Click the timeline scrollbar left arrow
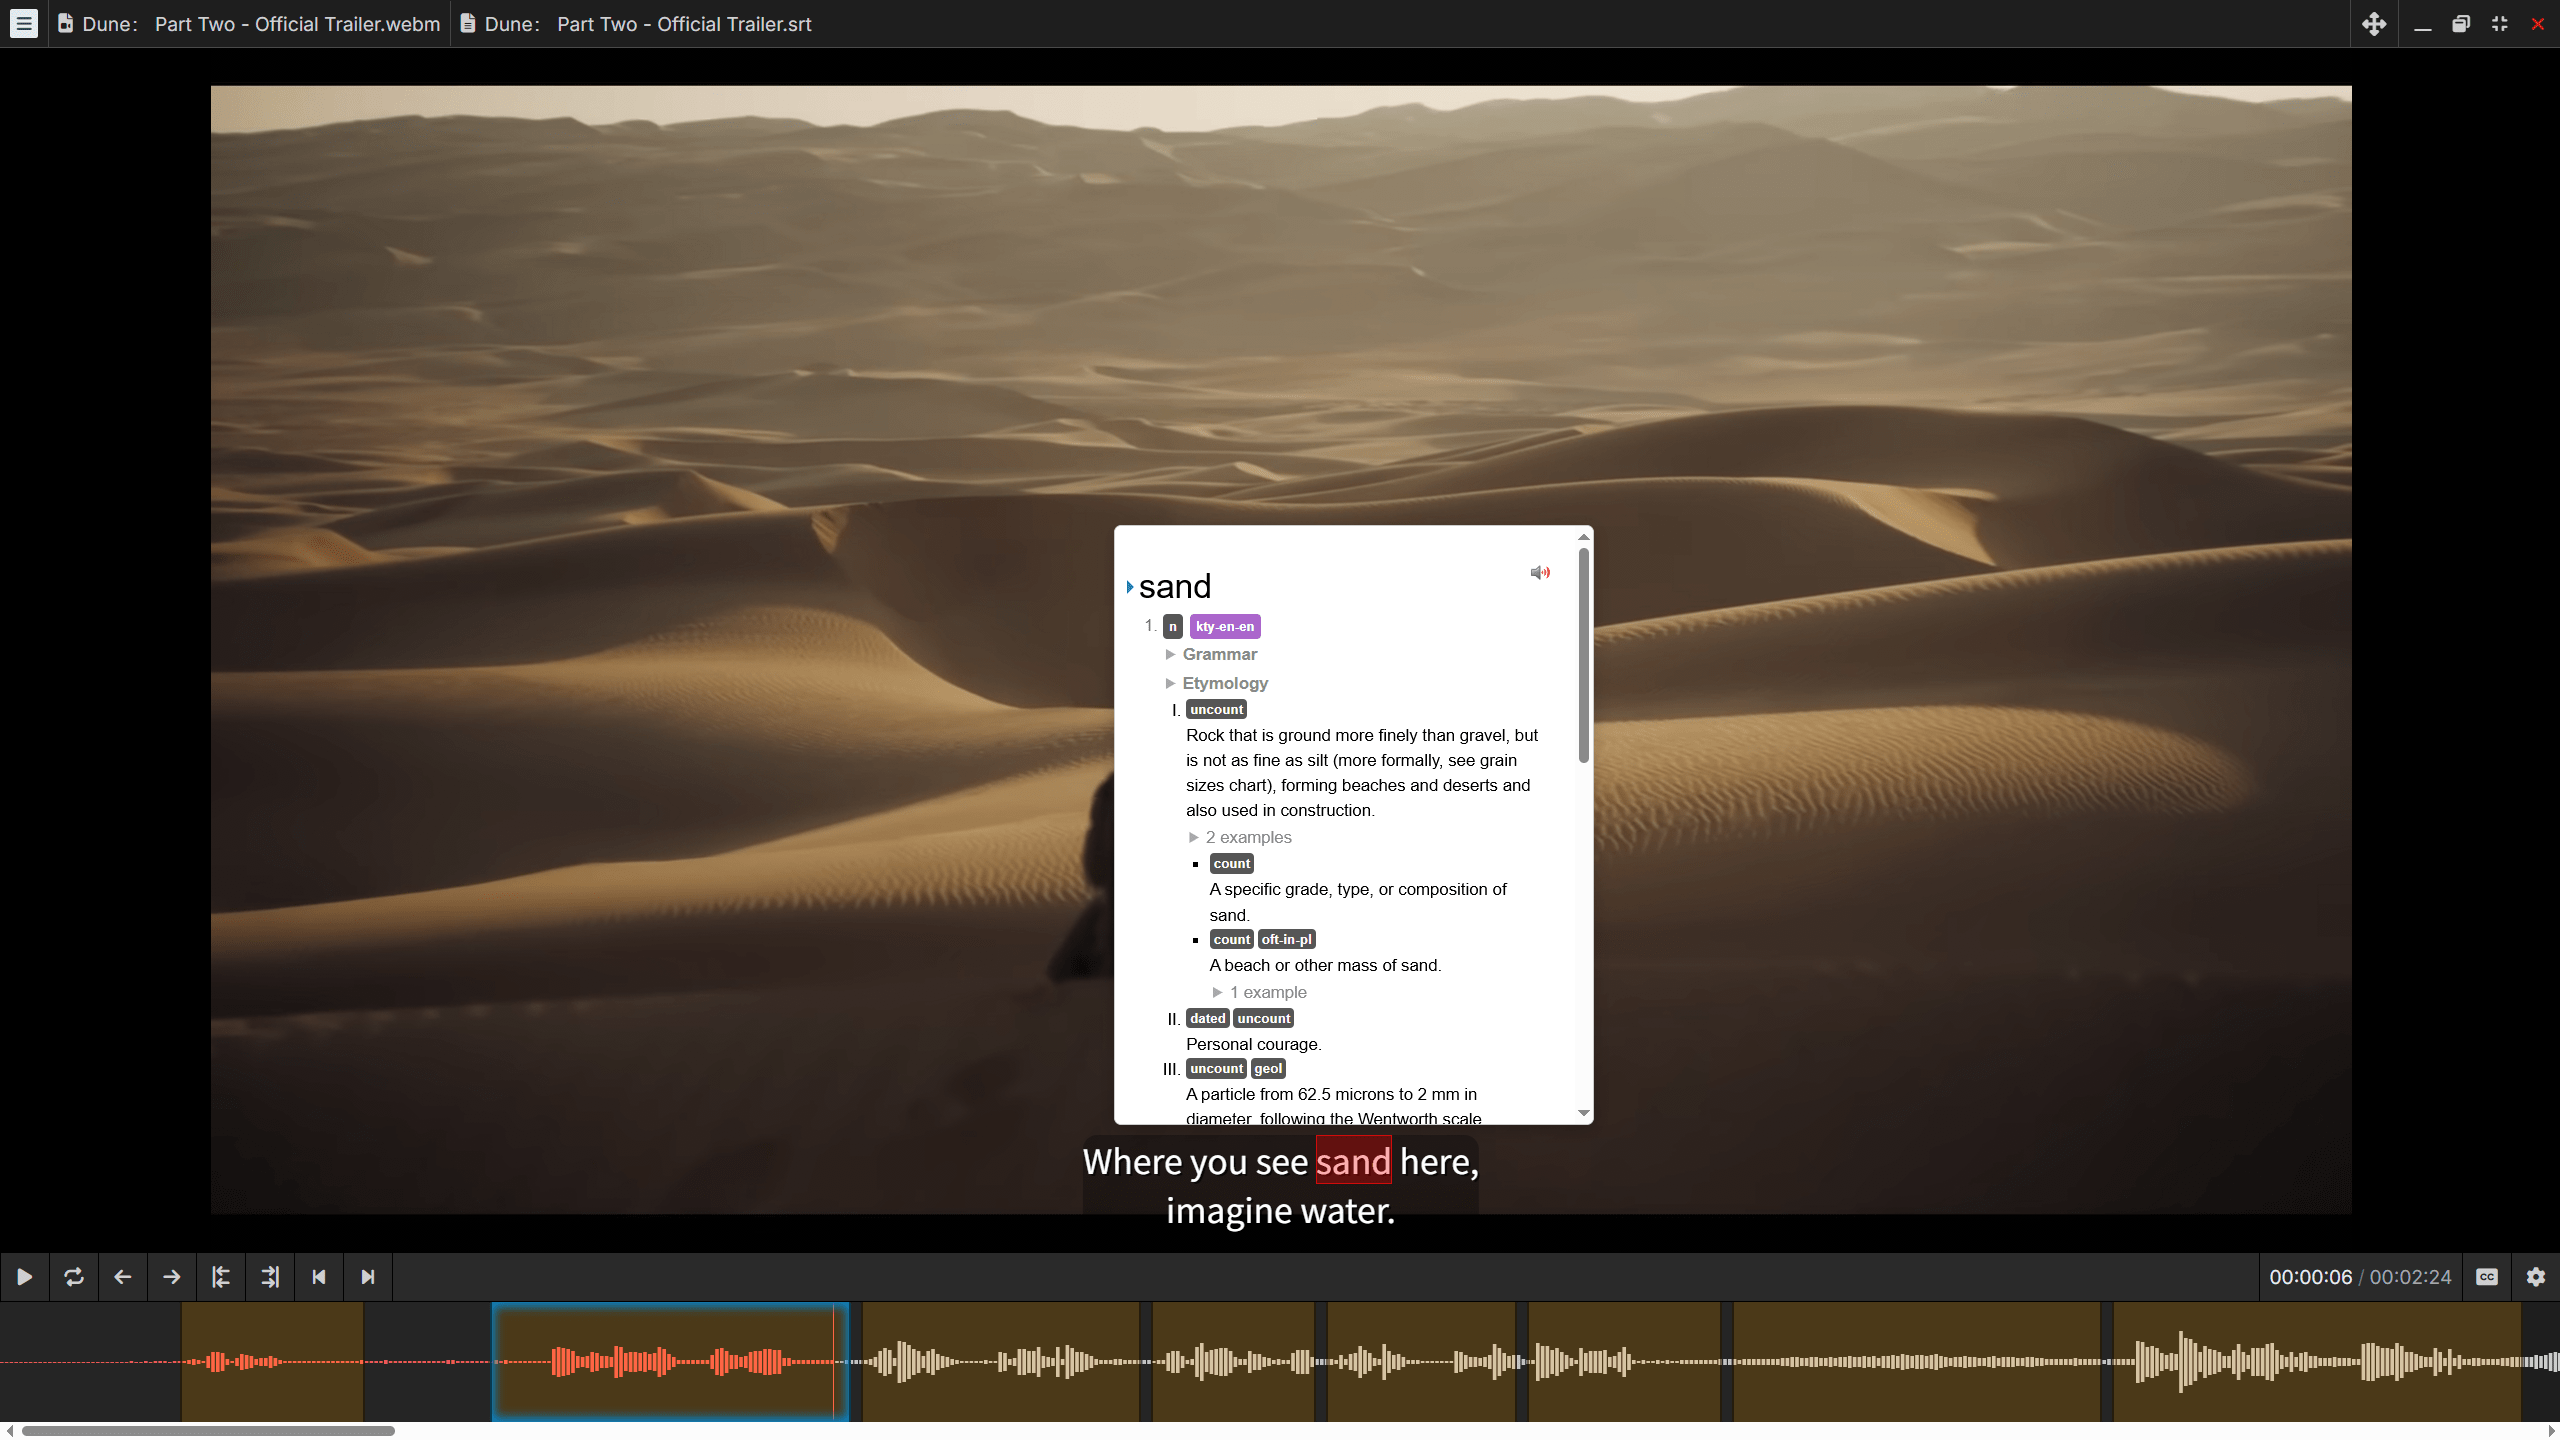The height and width of the screenshot is (1440, 2560). [8, 1431]
